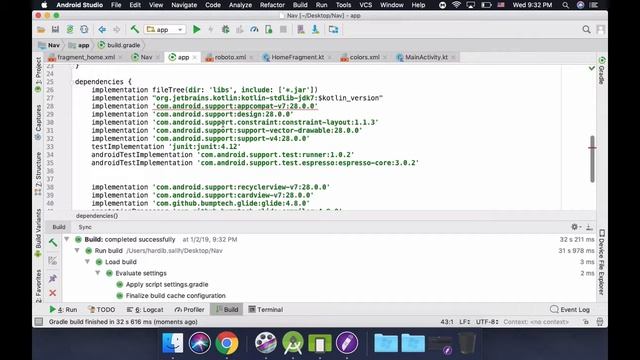Open the Project tool window
Viewport: 640px width, 360px height.
(38, 75)
